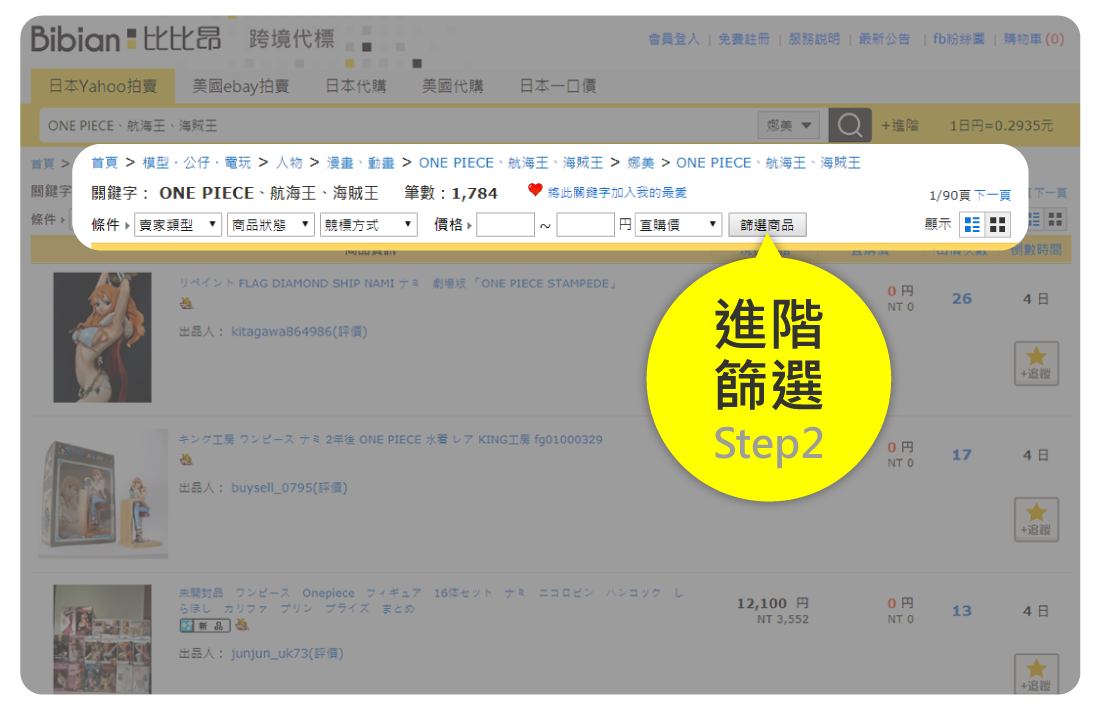Switch to grid view display icon
Image resolution: width=1100 pixels, height=710 pixels.
coord(998,225)
